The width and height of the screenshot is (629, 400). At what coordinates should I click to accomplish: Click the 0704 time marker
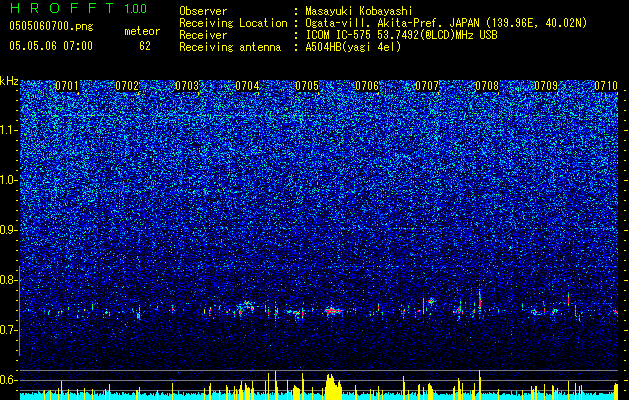247,86
